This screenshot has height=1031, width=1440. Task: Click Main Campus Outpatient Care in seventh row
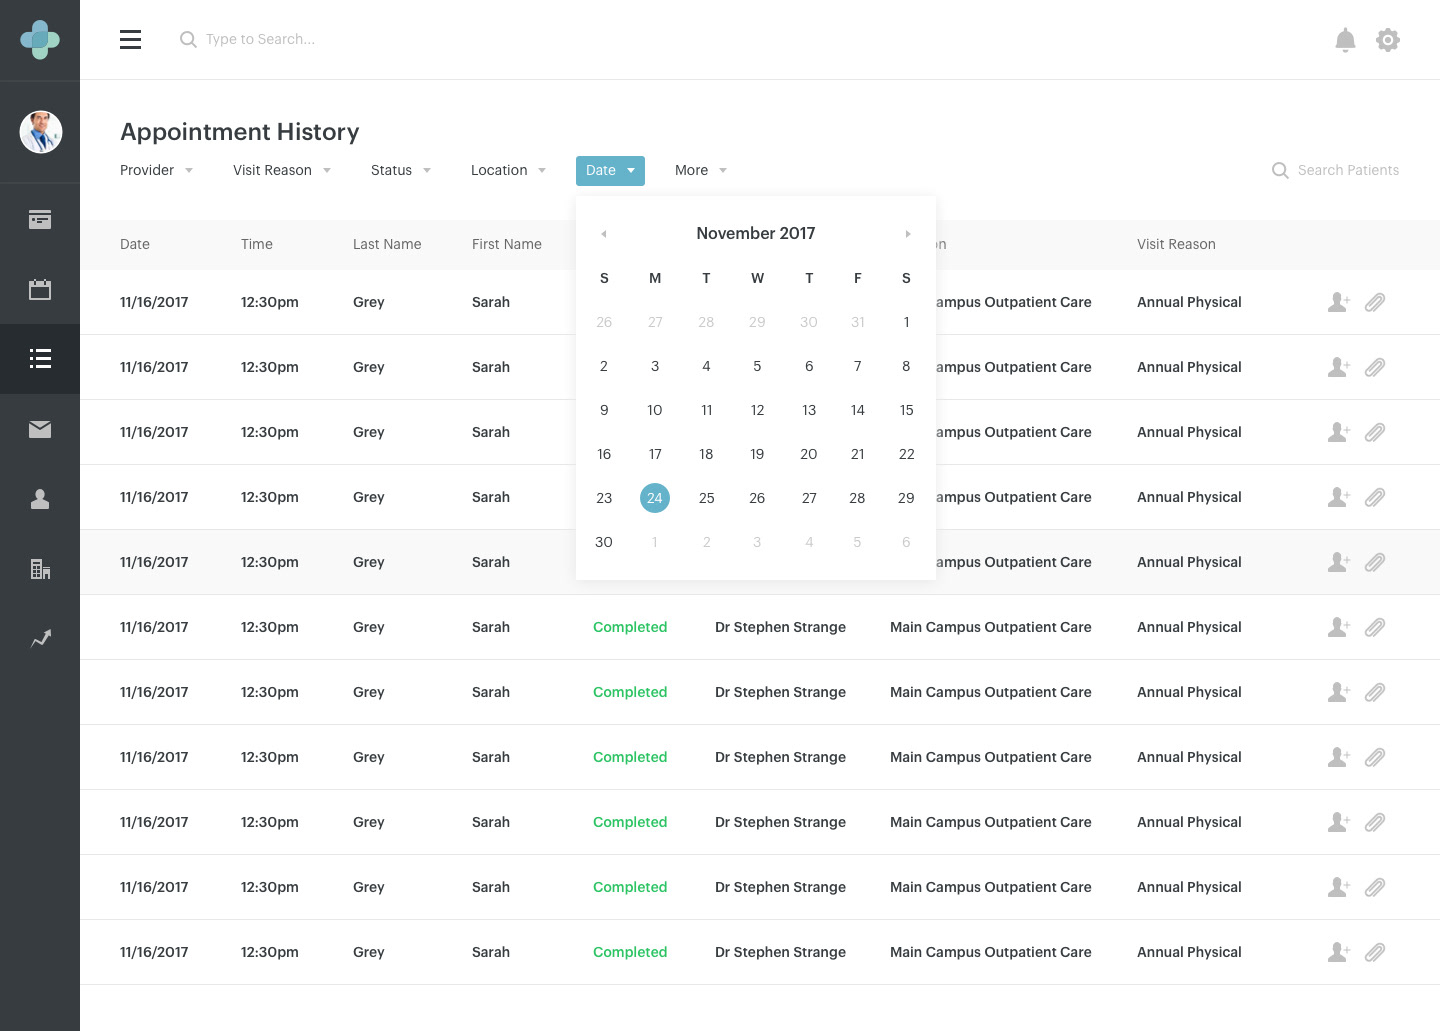coord(991,692)
